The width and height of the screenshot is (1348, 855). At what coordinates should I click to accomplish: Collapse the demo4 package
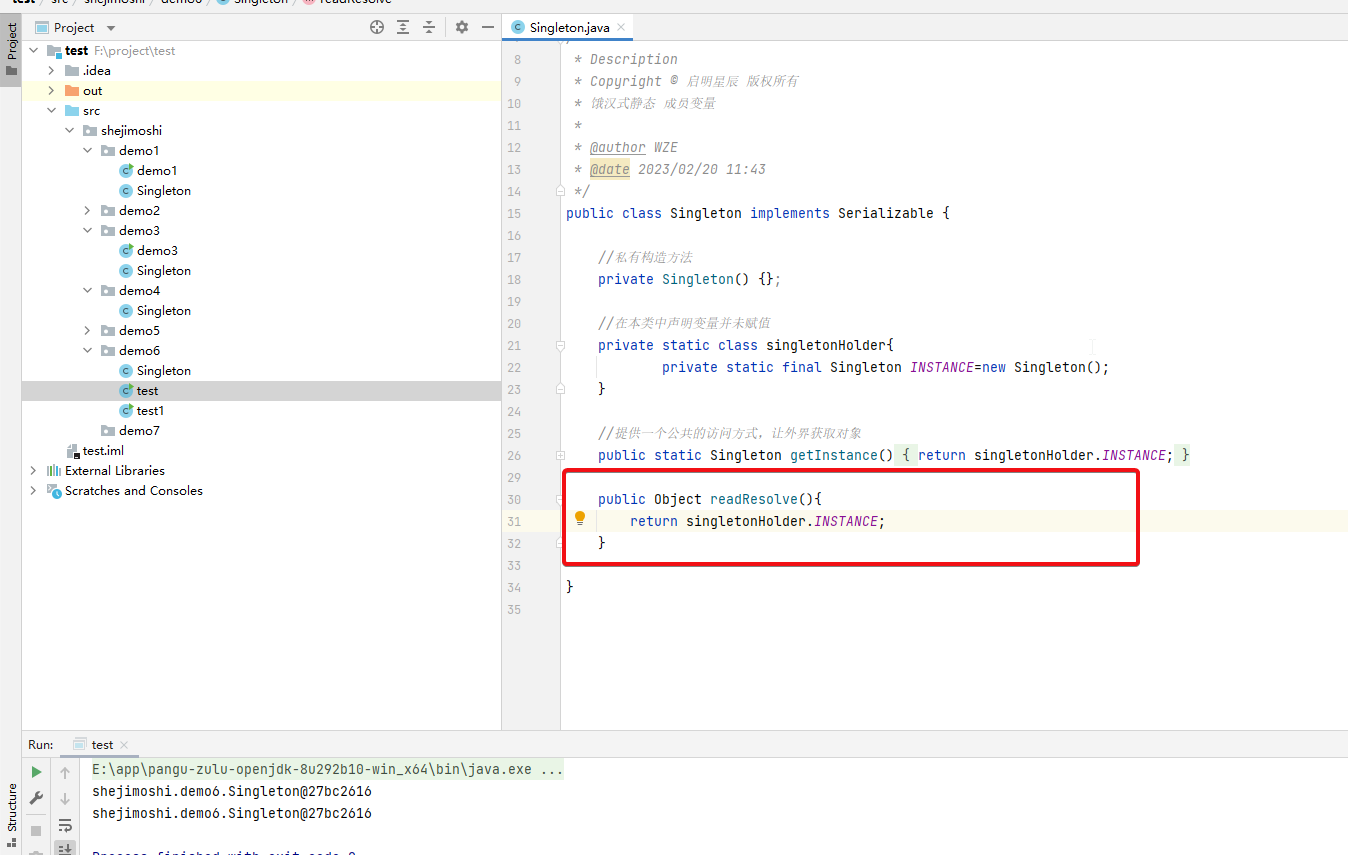pyautogui.click(x=87, y=291)
